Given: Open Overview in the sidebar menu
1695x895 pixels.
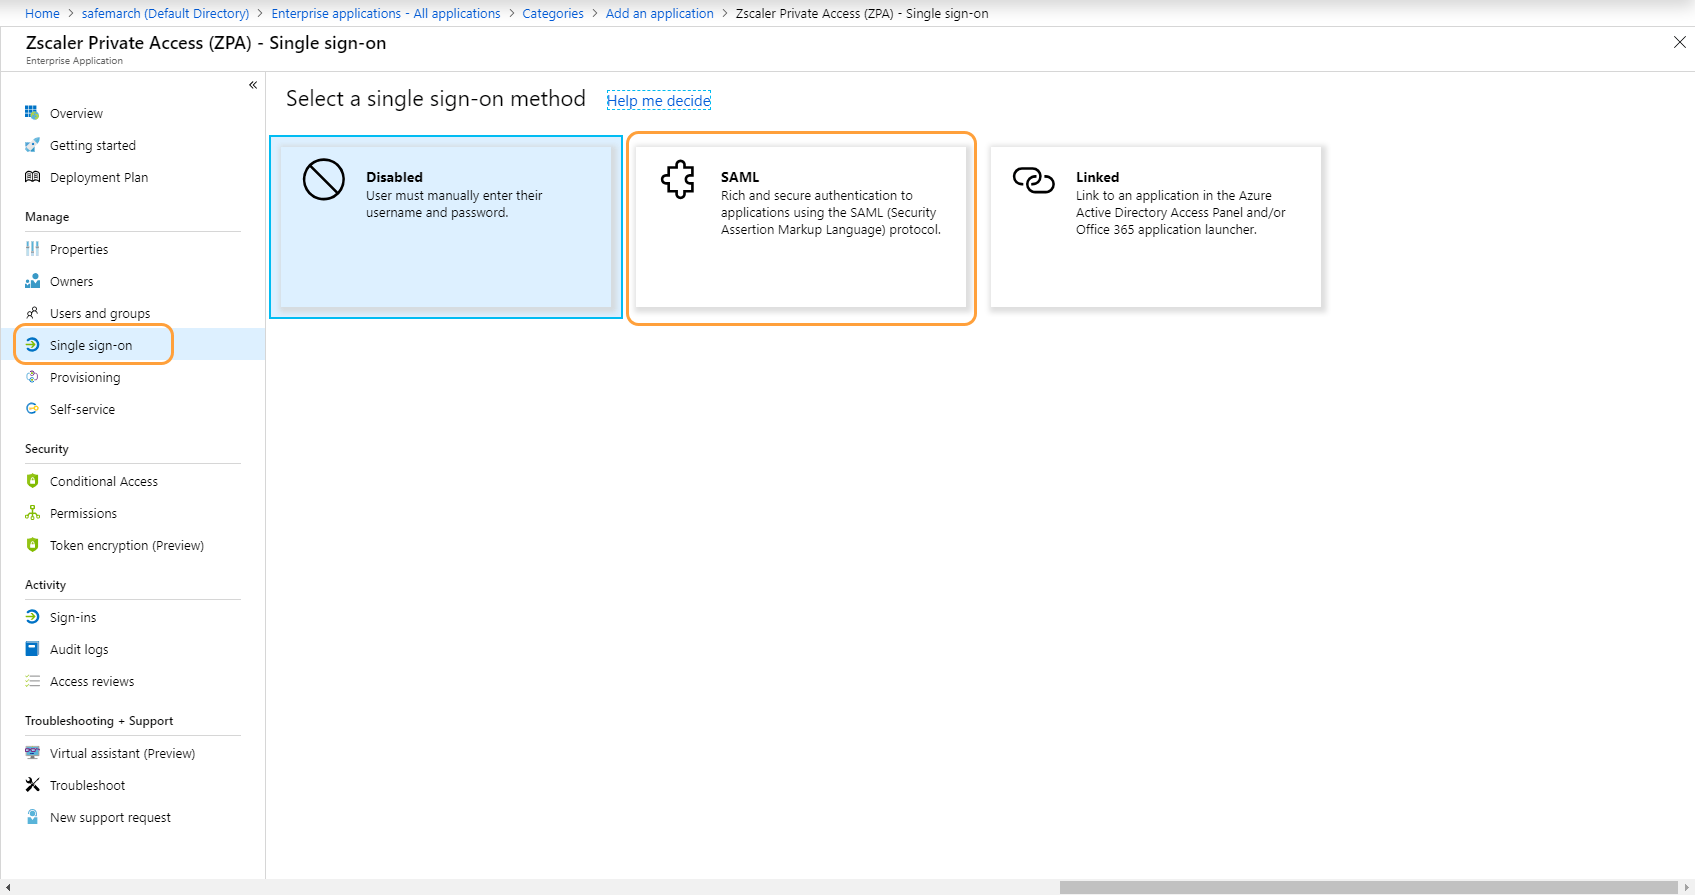Looking at the screenshot, I should pyautogui.click(x=76, y=113).
